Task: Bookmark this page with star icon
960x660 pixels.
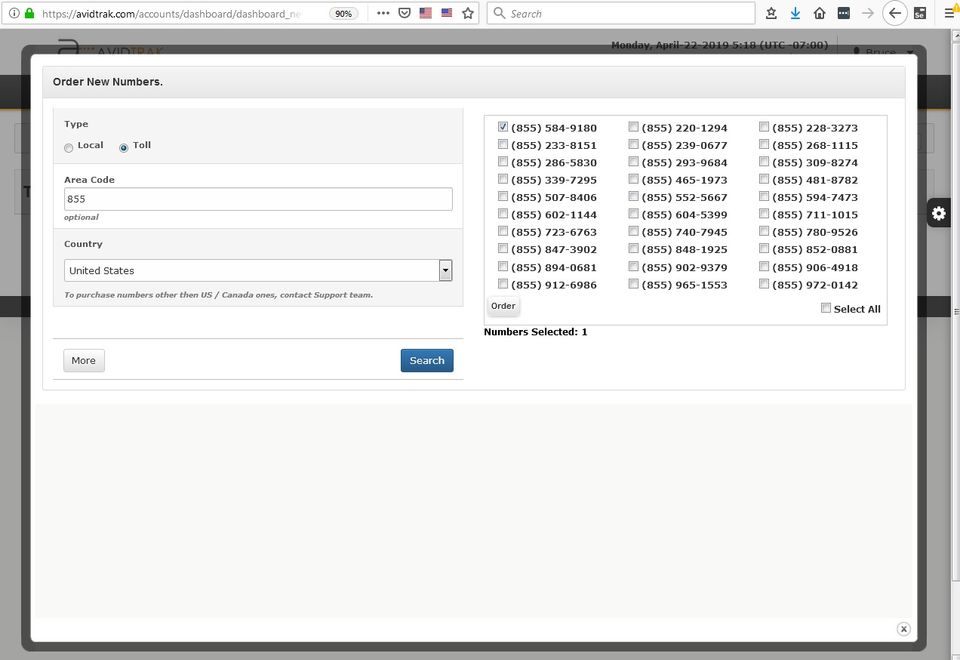Action: point(468,13)
